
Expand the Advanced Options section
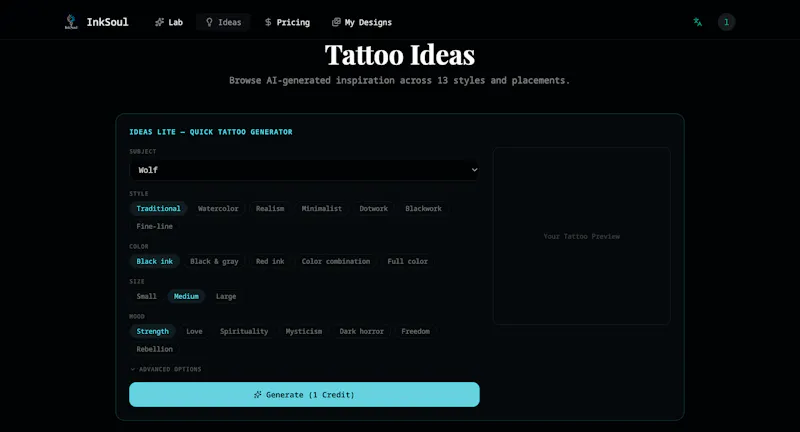166,369
